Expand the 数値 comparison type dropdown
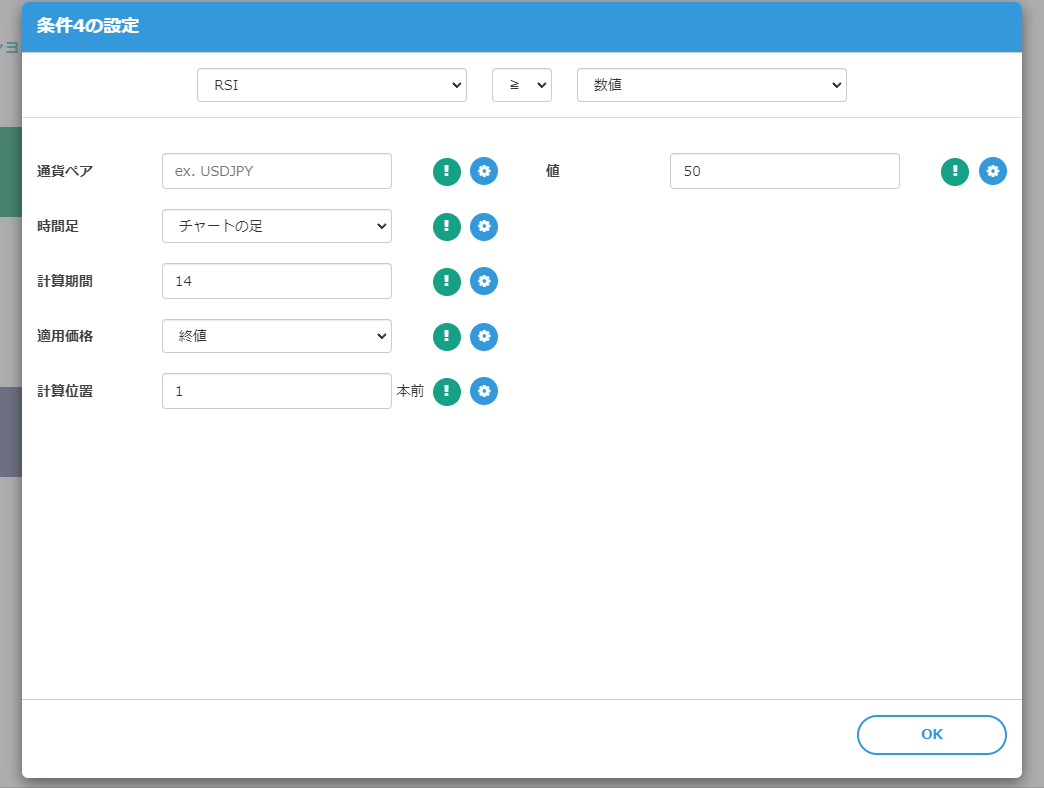Viewport: 1044px width, 788px height. (x=711, y=85)
